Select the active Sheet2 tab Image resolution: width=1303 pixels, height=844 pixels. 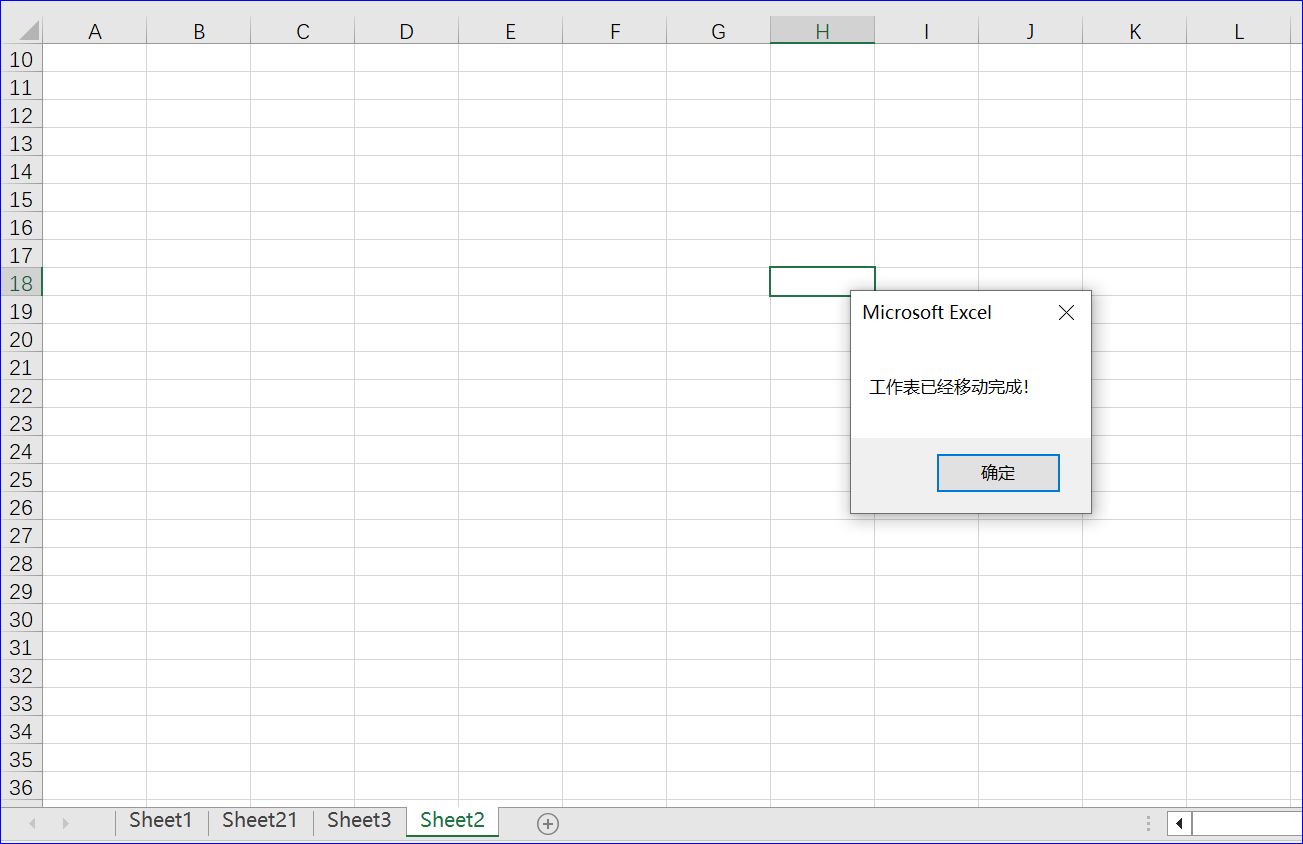pos(452,821)
